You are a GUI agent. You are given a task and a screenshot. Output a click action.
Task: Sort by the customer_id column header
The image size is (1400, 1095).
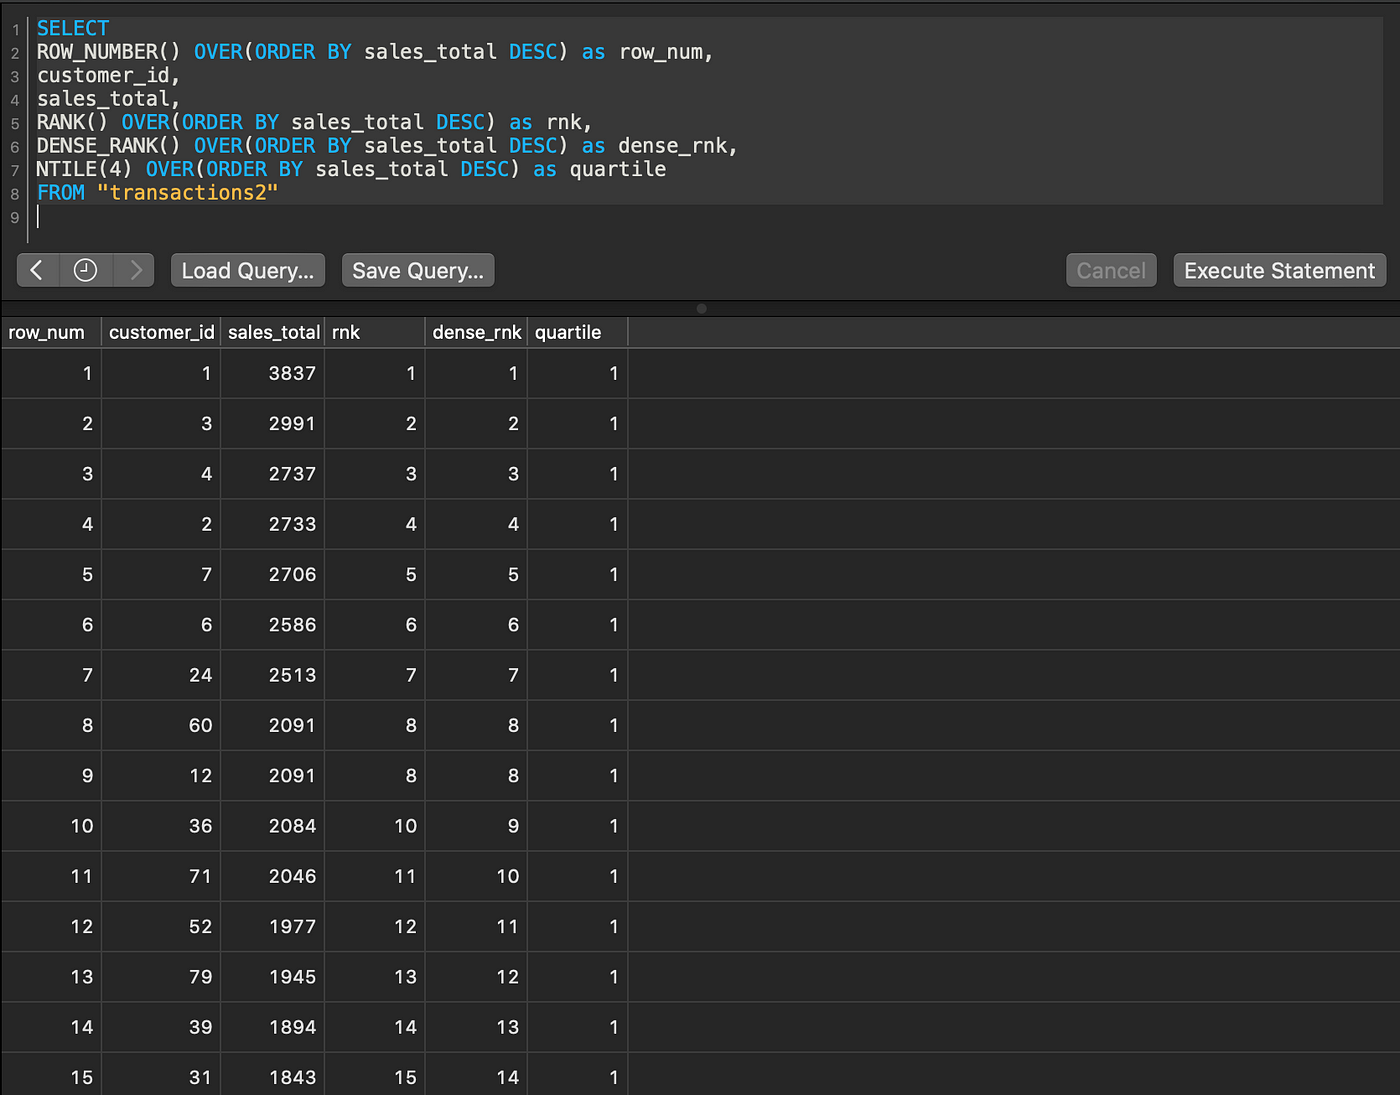[161, 332]
